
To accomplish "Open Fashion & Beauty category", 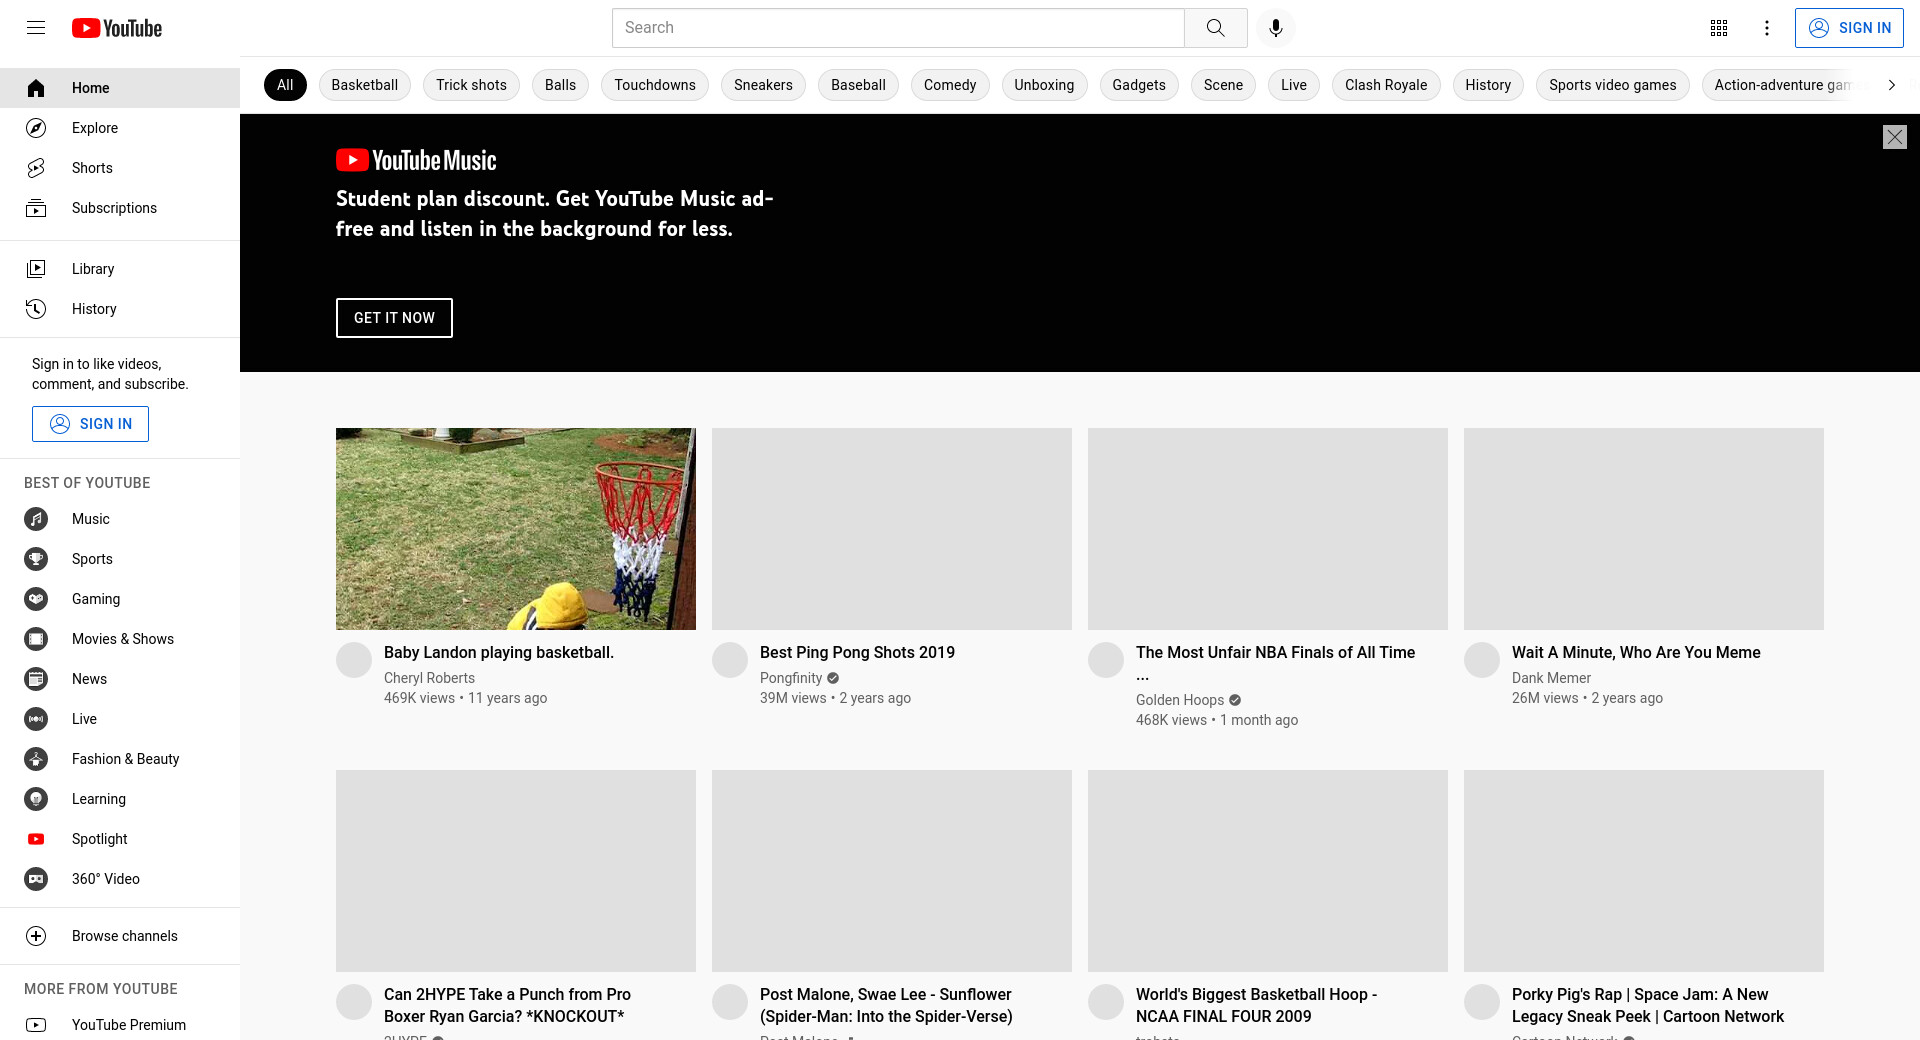I will pos(120,759).
